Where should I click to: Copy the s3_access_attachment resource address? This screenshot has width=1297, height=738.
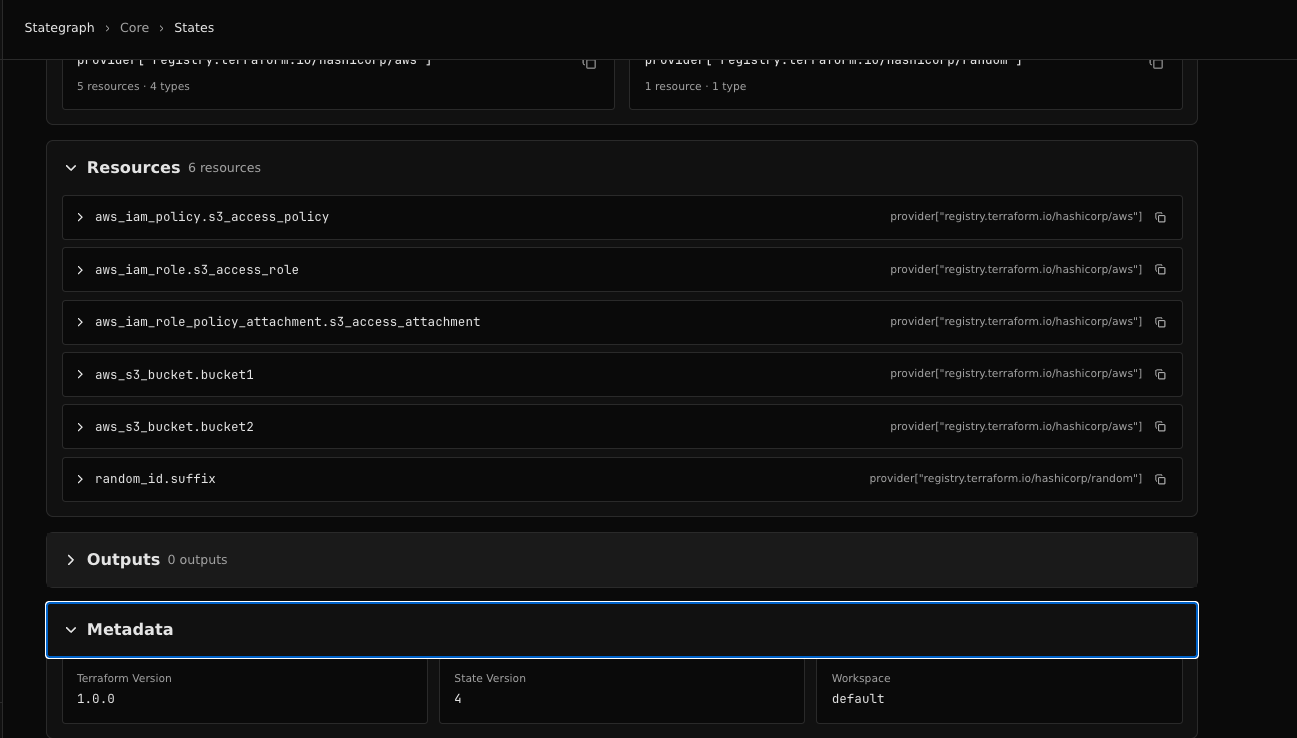pos(1160,322)
